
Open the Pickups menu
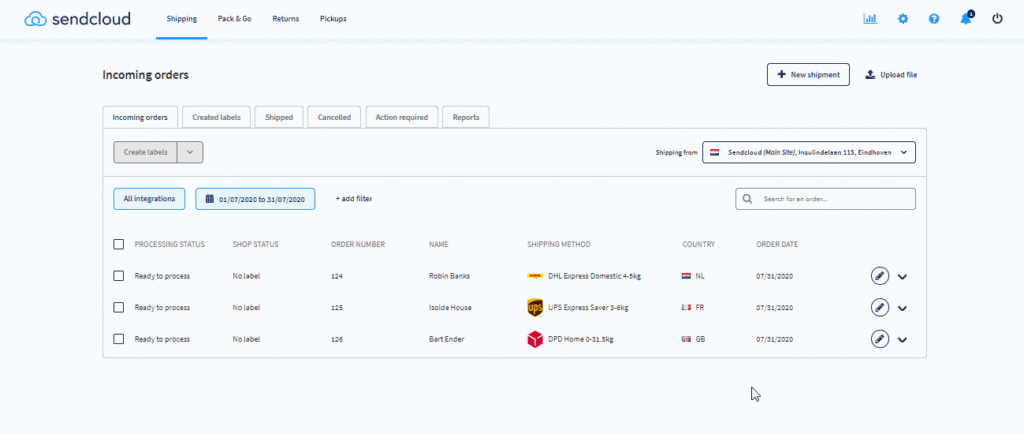333,19
